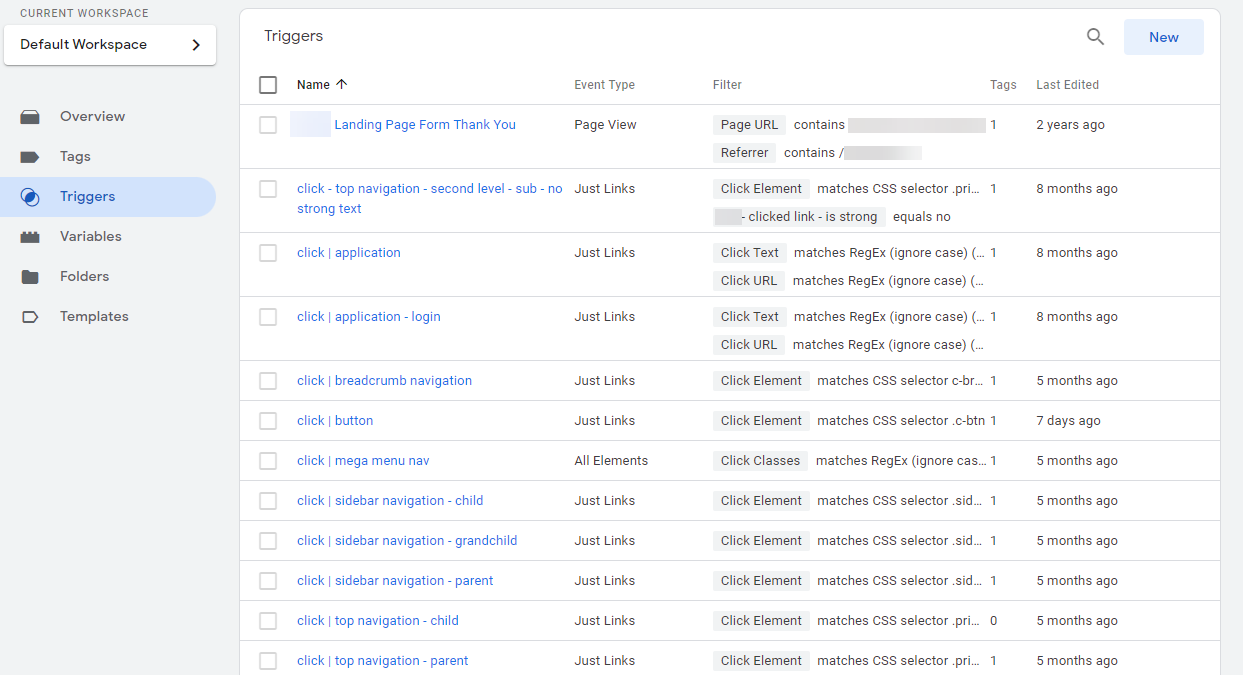Click the Tags label icon in sidebar
This screenshot has width=1243, height=675.
coord(30,157)
